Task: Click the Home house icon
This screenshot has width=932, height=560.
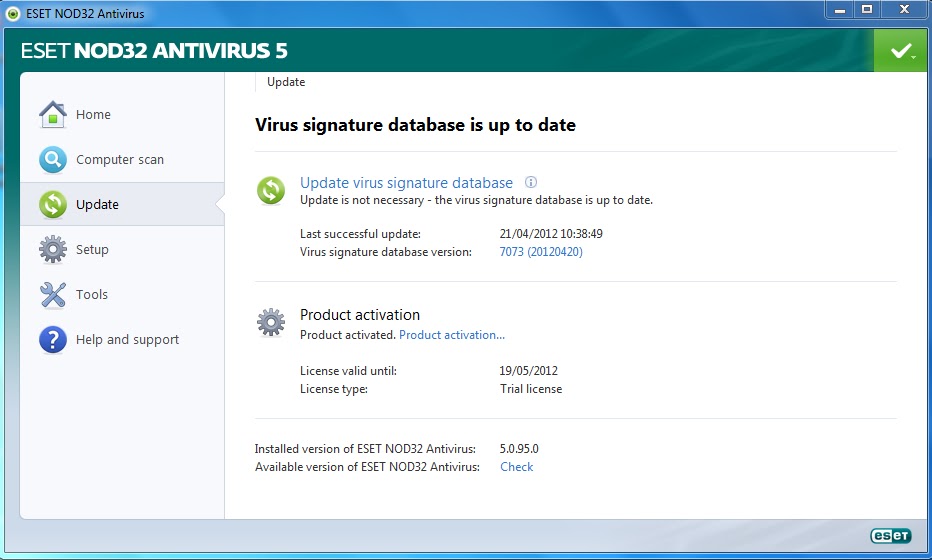Action: tap(53, 114)
